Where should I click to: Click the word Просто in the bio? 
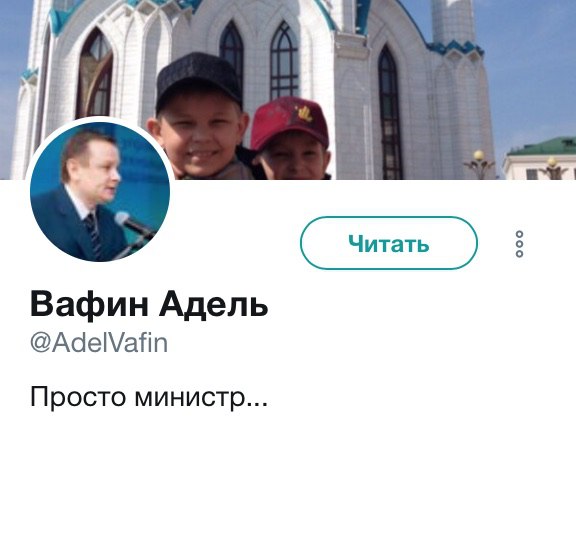click(78, 397)
